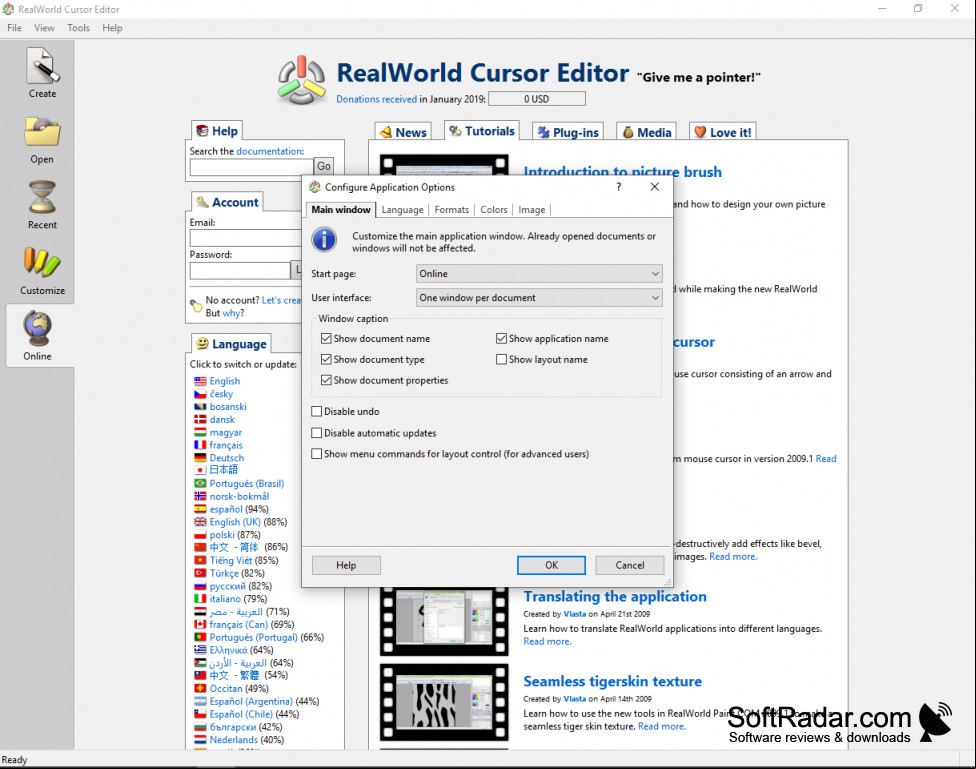Open the documentation link

click(270, 151)
